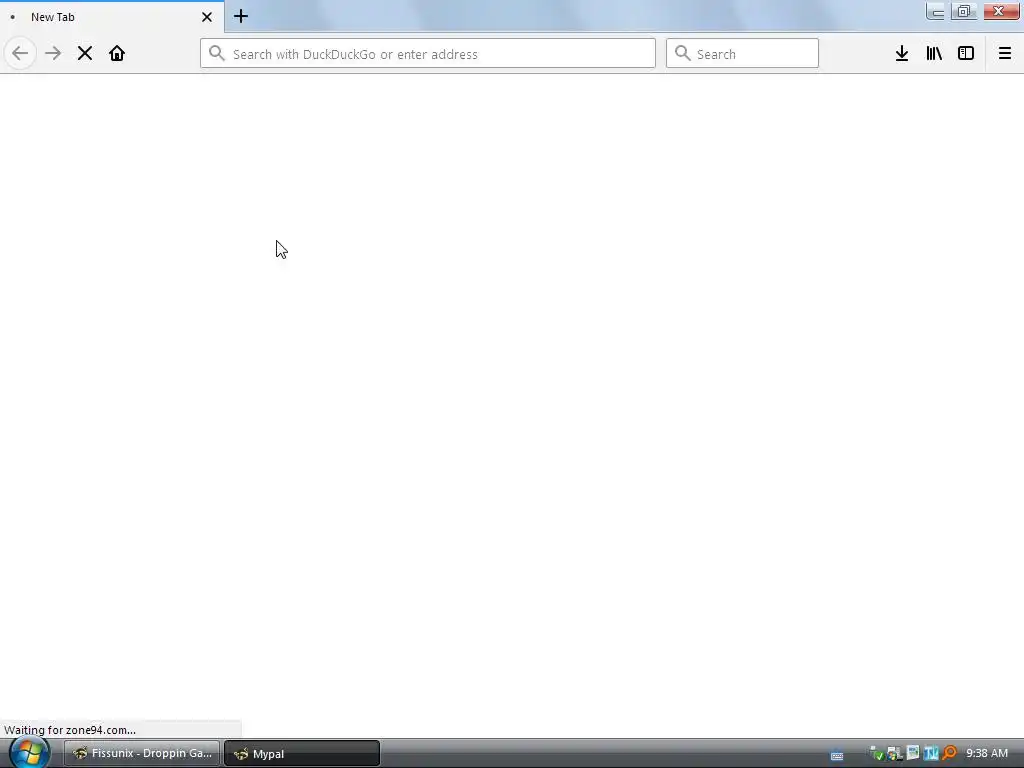This screenshot has width=1024, height=768.
Task: Open the Downloads arrow button
Action: [902, 54]
